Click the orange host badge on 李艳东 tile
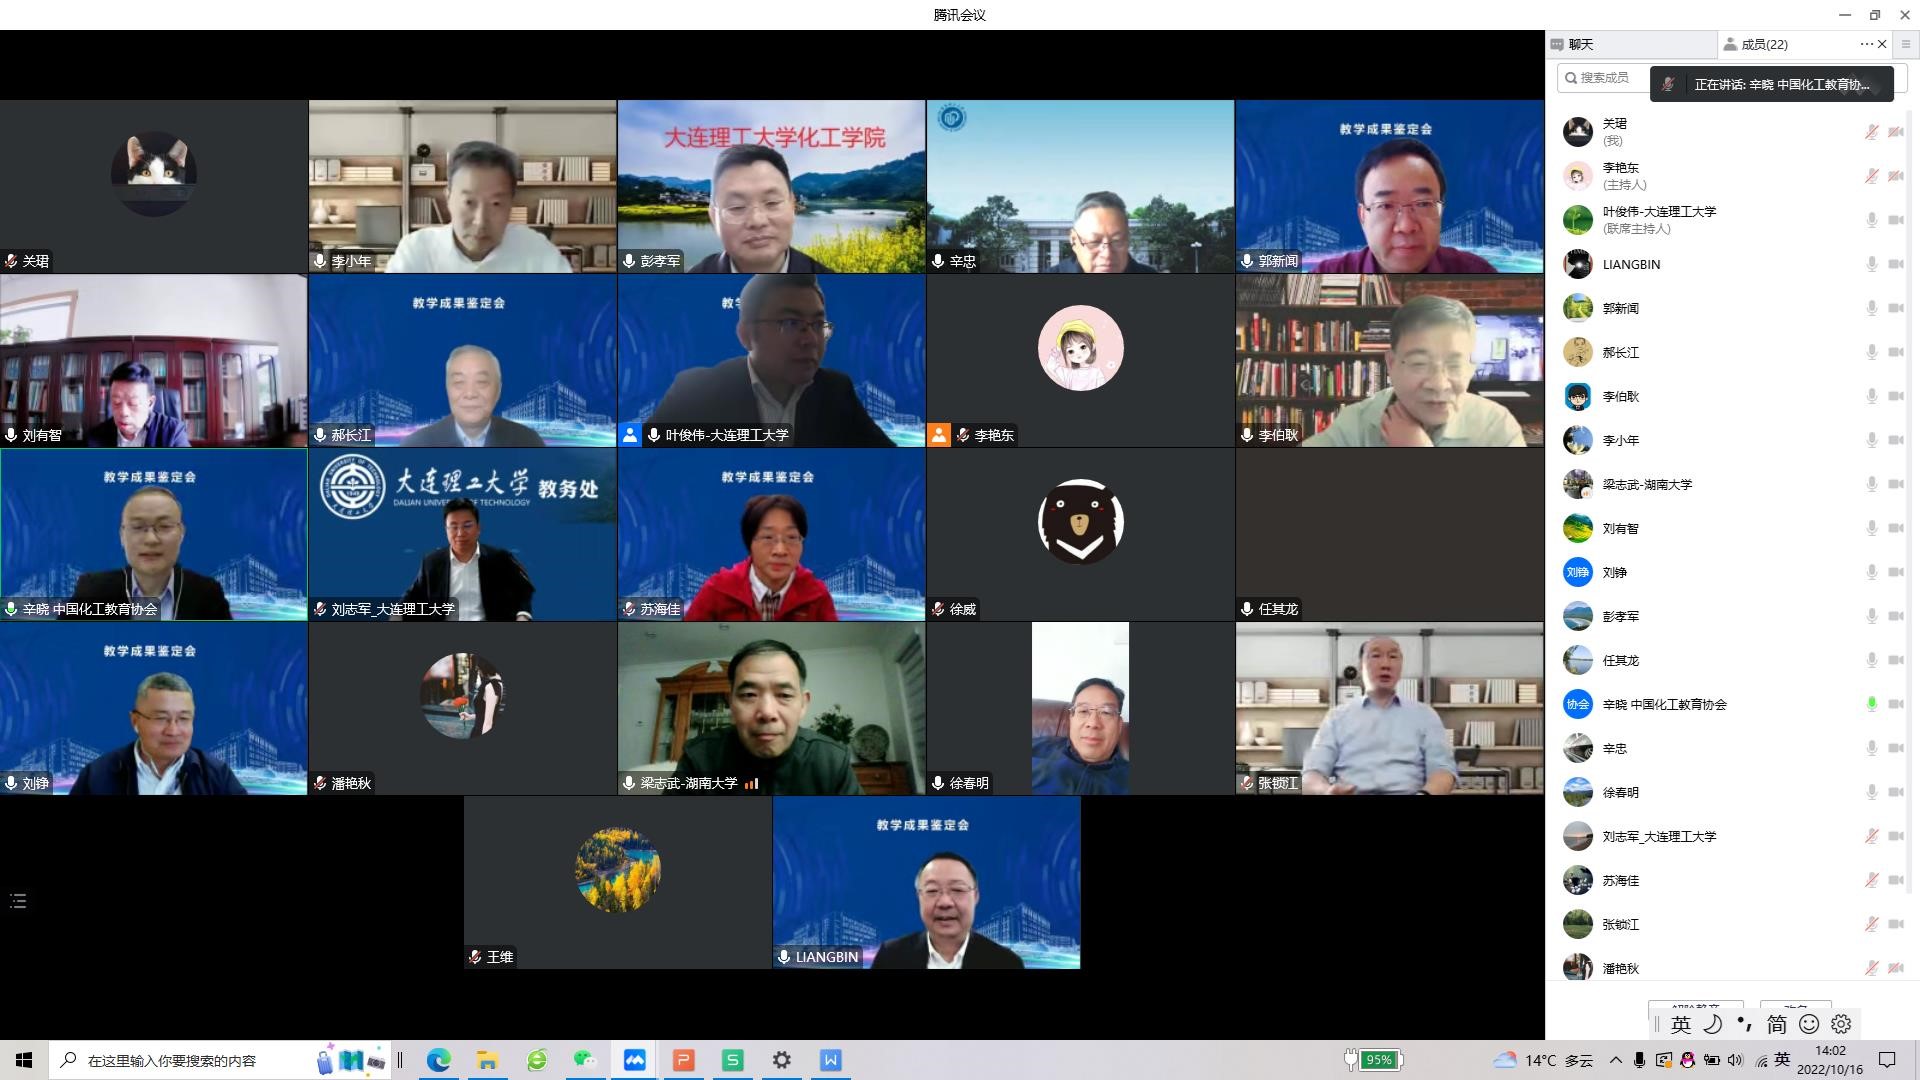Screen dimensions: 1920x1080 (938, 435)
